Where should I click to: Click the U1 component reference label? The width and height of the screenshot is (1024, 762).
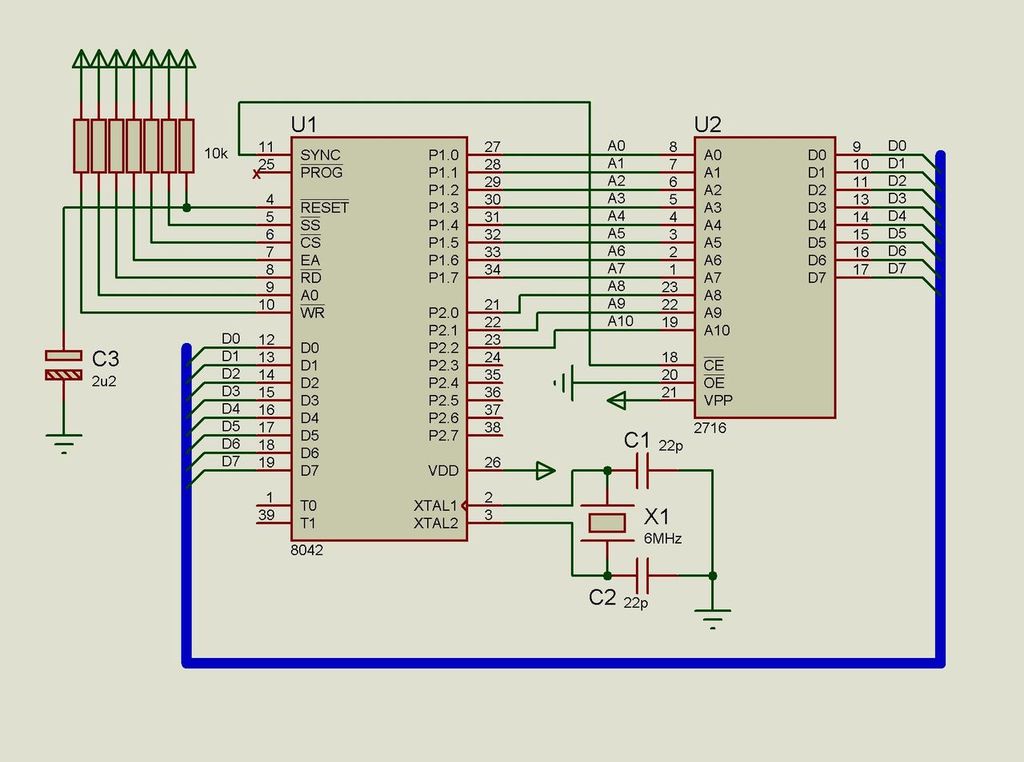[303, 122]
